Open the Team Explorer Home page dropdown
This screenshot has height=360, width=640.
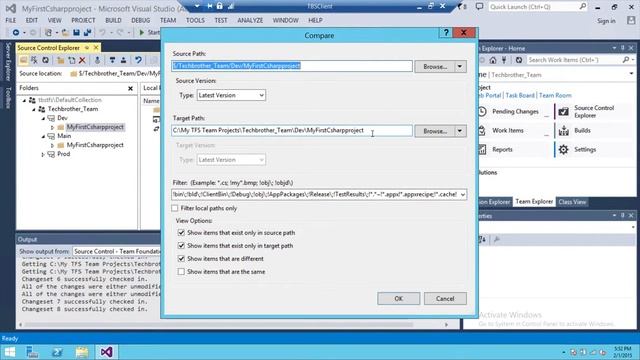point(631,74)
